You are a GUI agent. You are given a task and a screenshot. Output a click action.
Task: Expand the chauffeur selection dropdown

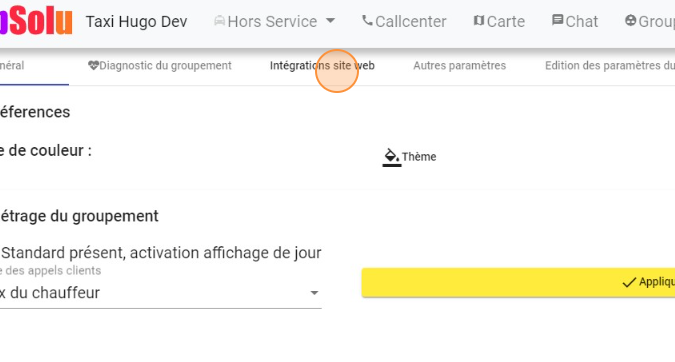(x=161, y=293)
